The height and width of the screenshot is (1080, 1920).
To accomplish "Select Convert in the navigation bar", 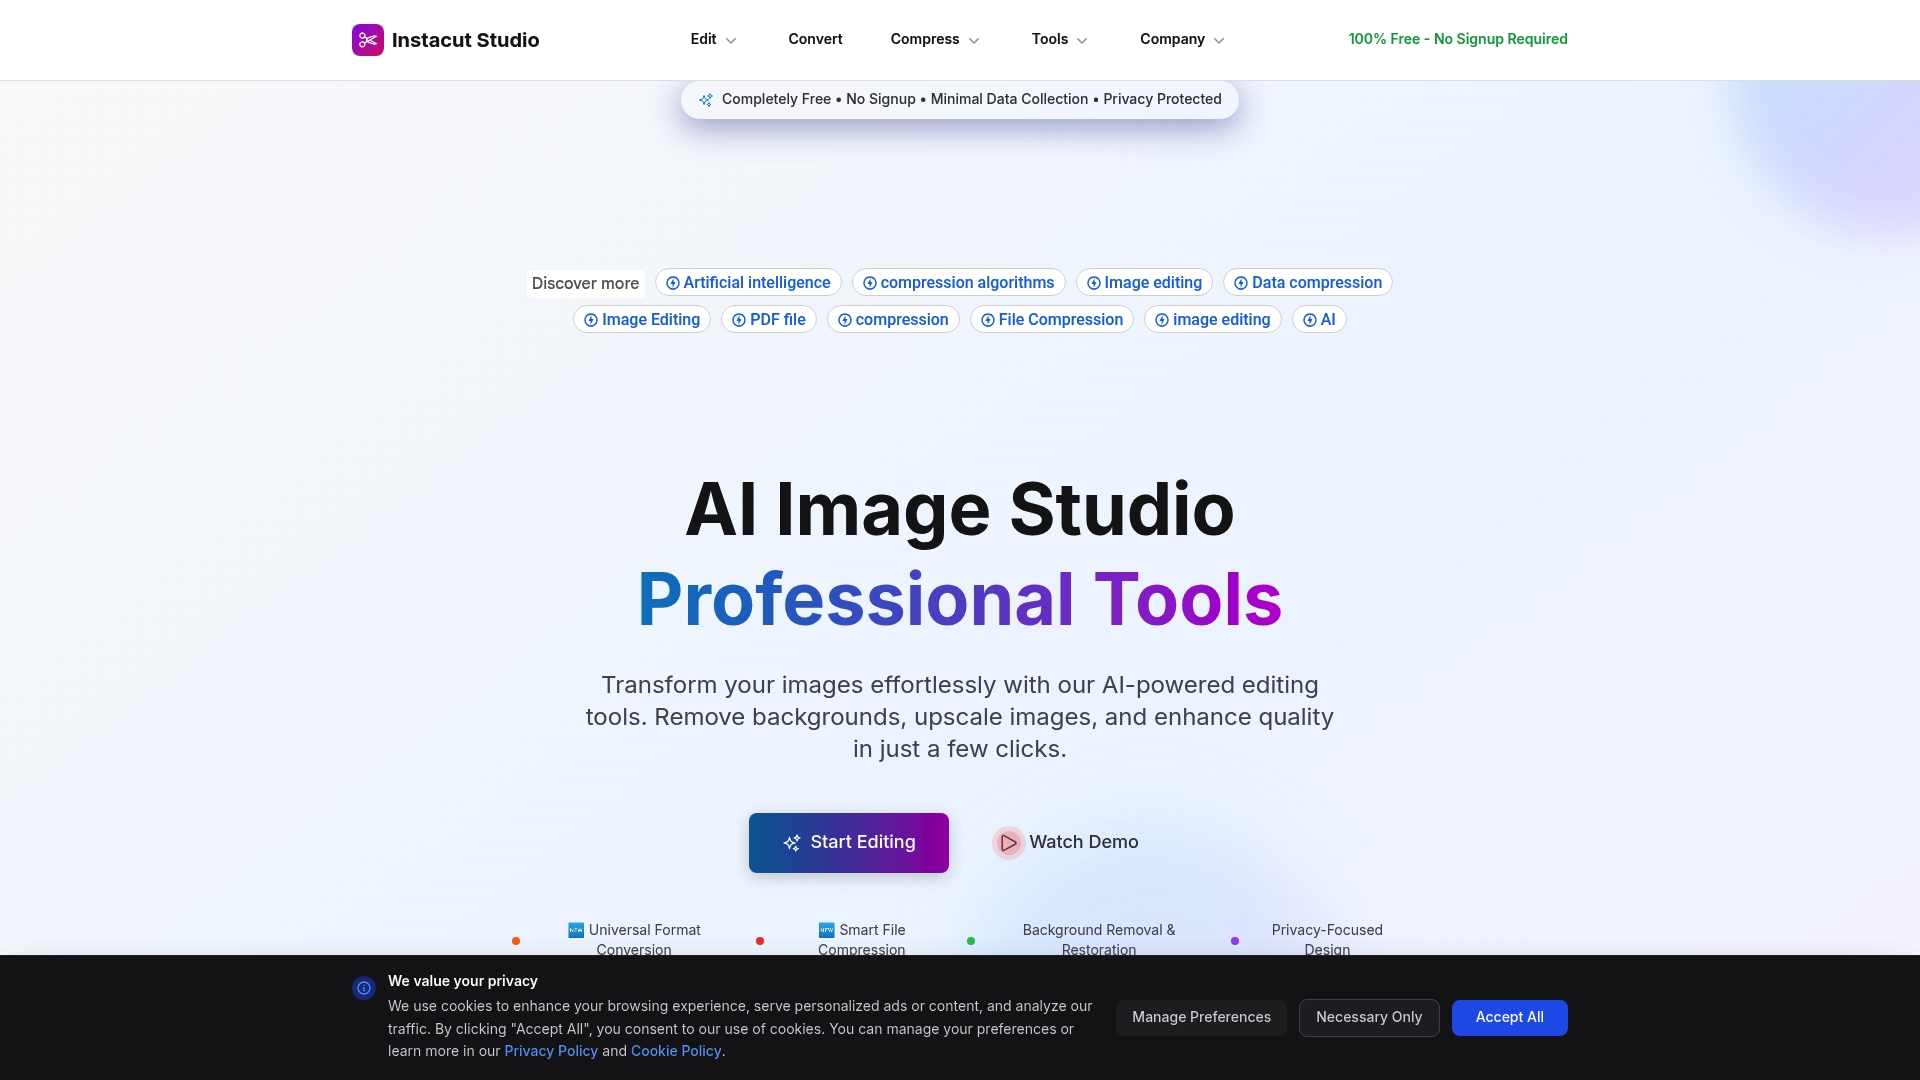I will (815, 39).
